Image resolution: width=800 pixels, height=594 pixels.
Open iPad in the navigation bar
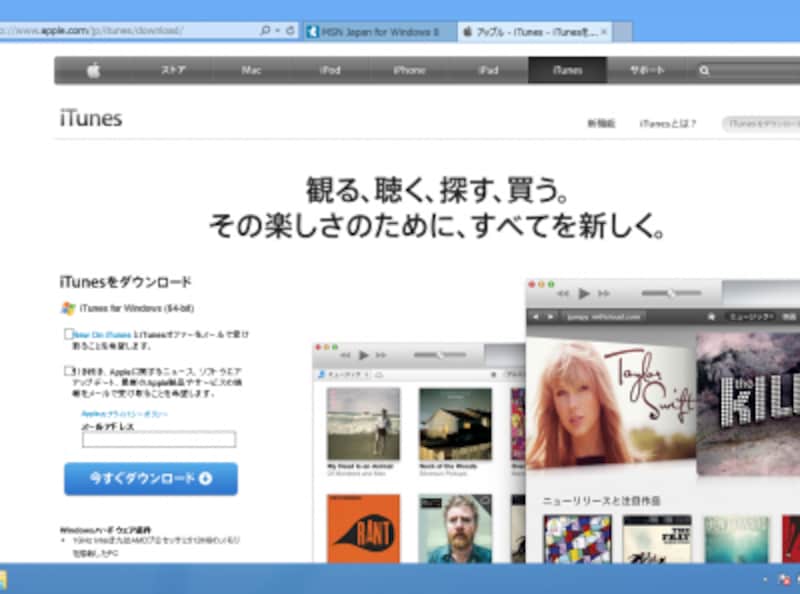pyautogui.click(x=488, y=70)
